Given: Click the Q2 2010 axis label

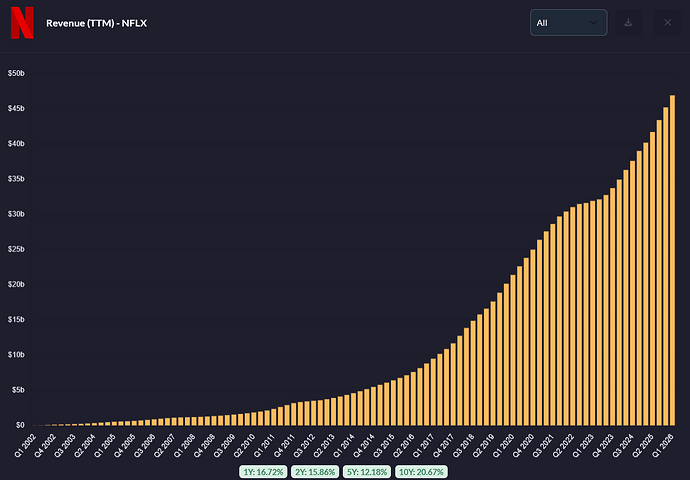Looking at the screenshot, I should 245,446.
